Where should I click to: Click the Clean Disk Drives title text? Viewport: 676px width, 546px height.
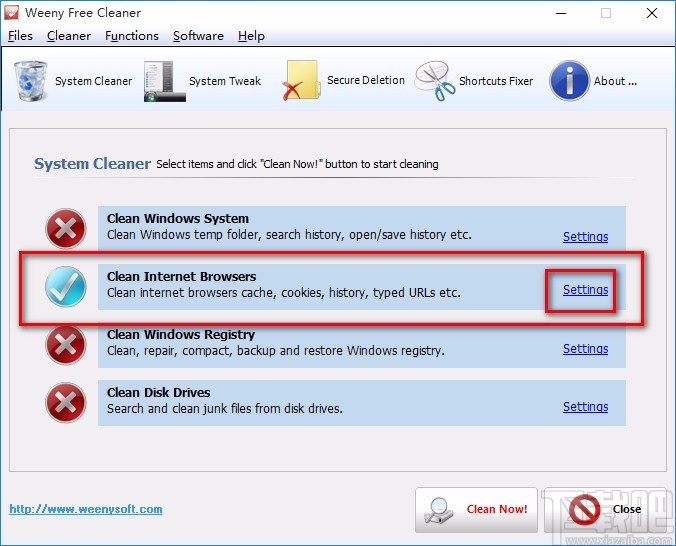pos(159,392)
